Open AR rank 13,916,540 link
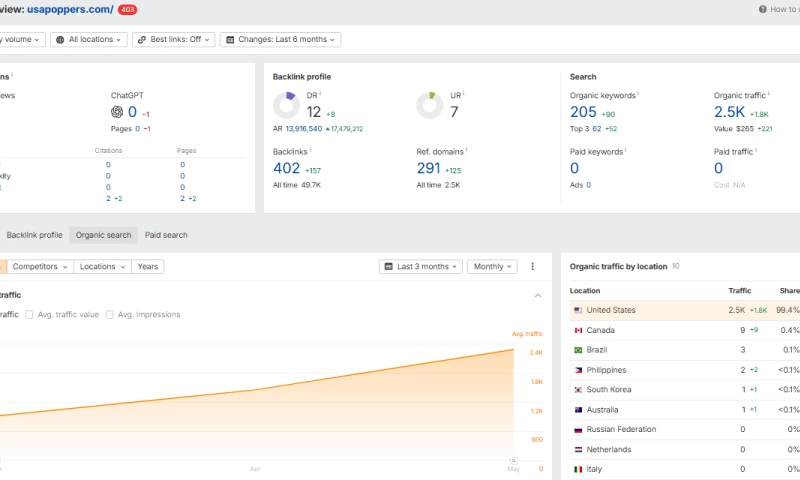Viewport: 800px width, 480px height. pyautogui.click(x=304, y=129)
